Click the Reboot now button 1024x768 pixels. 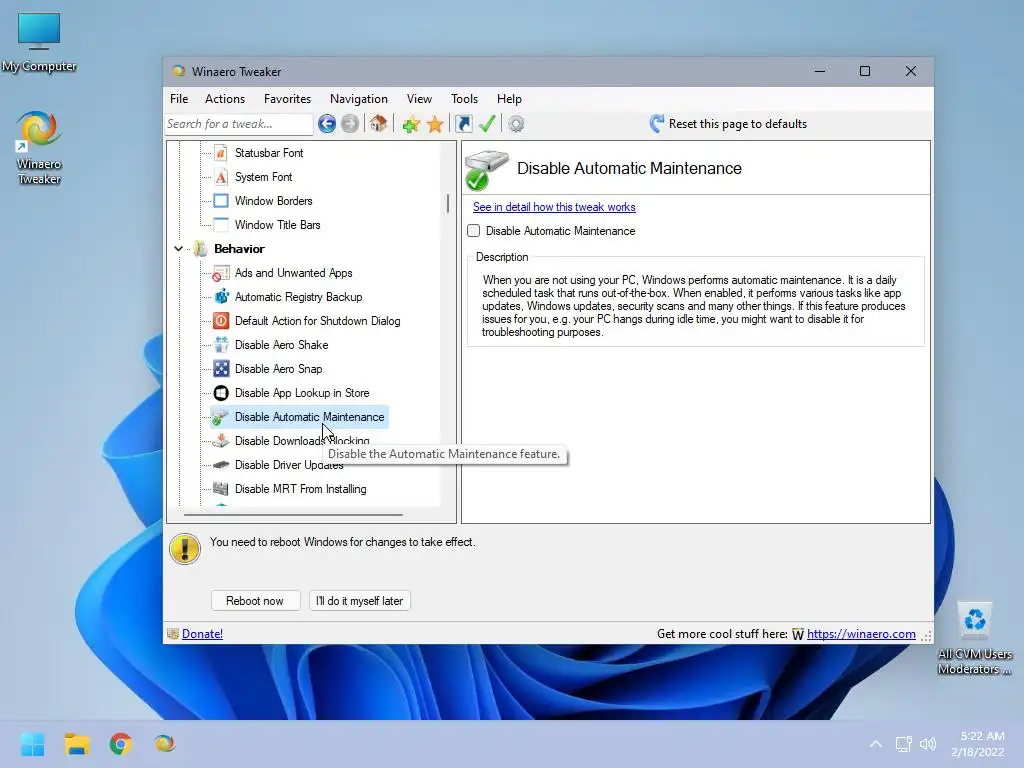pos(255,601)
